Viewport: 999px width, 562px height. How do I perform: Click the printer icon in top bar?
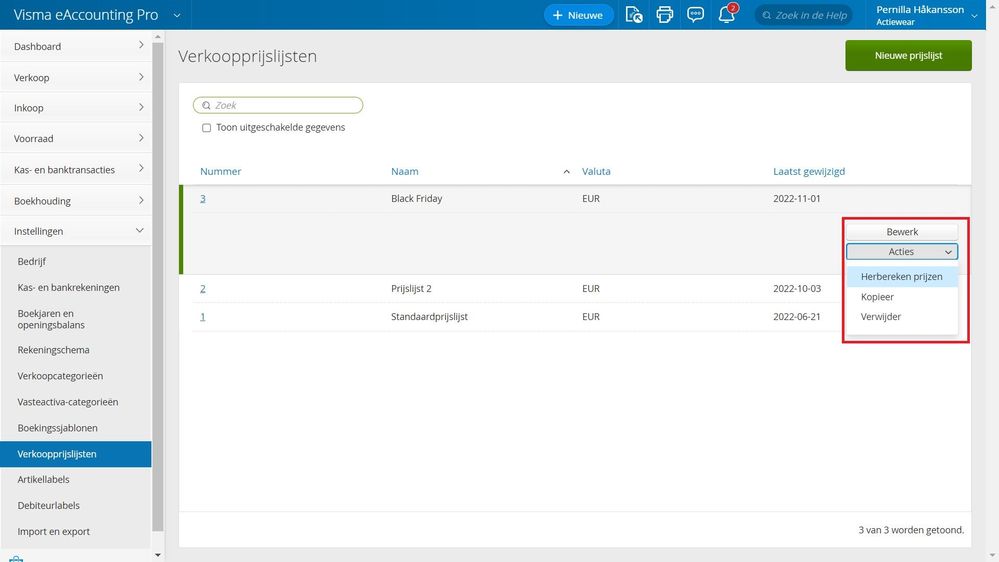664,15
